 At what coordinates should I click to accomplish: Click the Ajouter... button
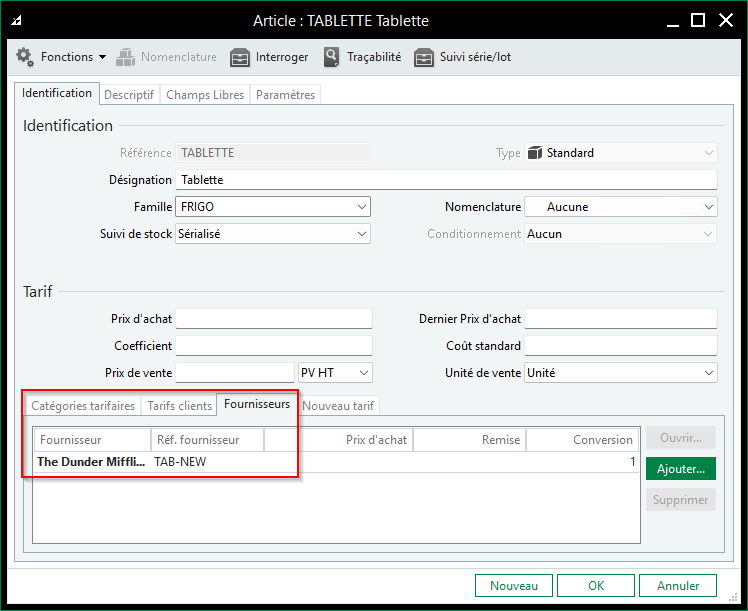tap(681, 469)
